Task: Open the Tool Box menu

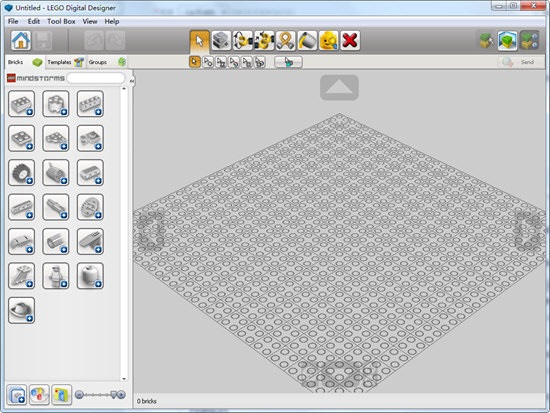Action: 61,21
